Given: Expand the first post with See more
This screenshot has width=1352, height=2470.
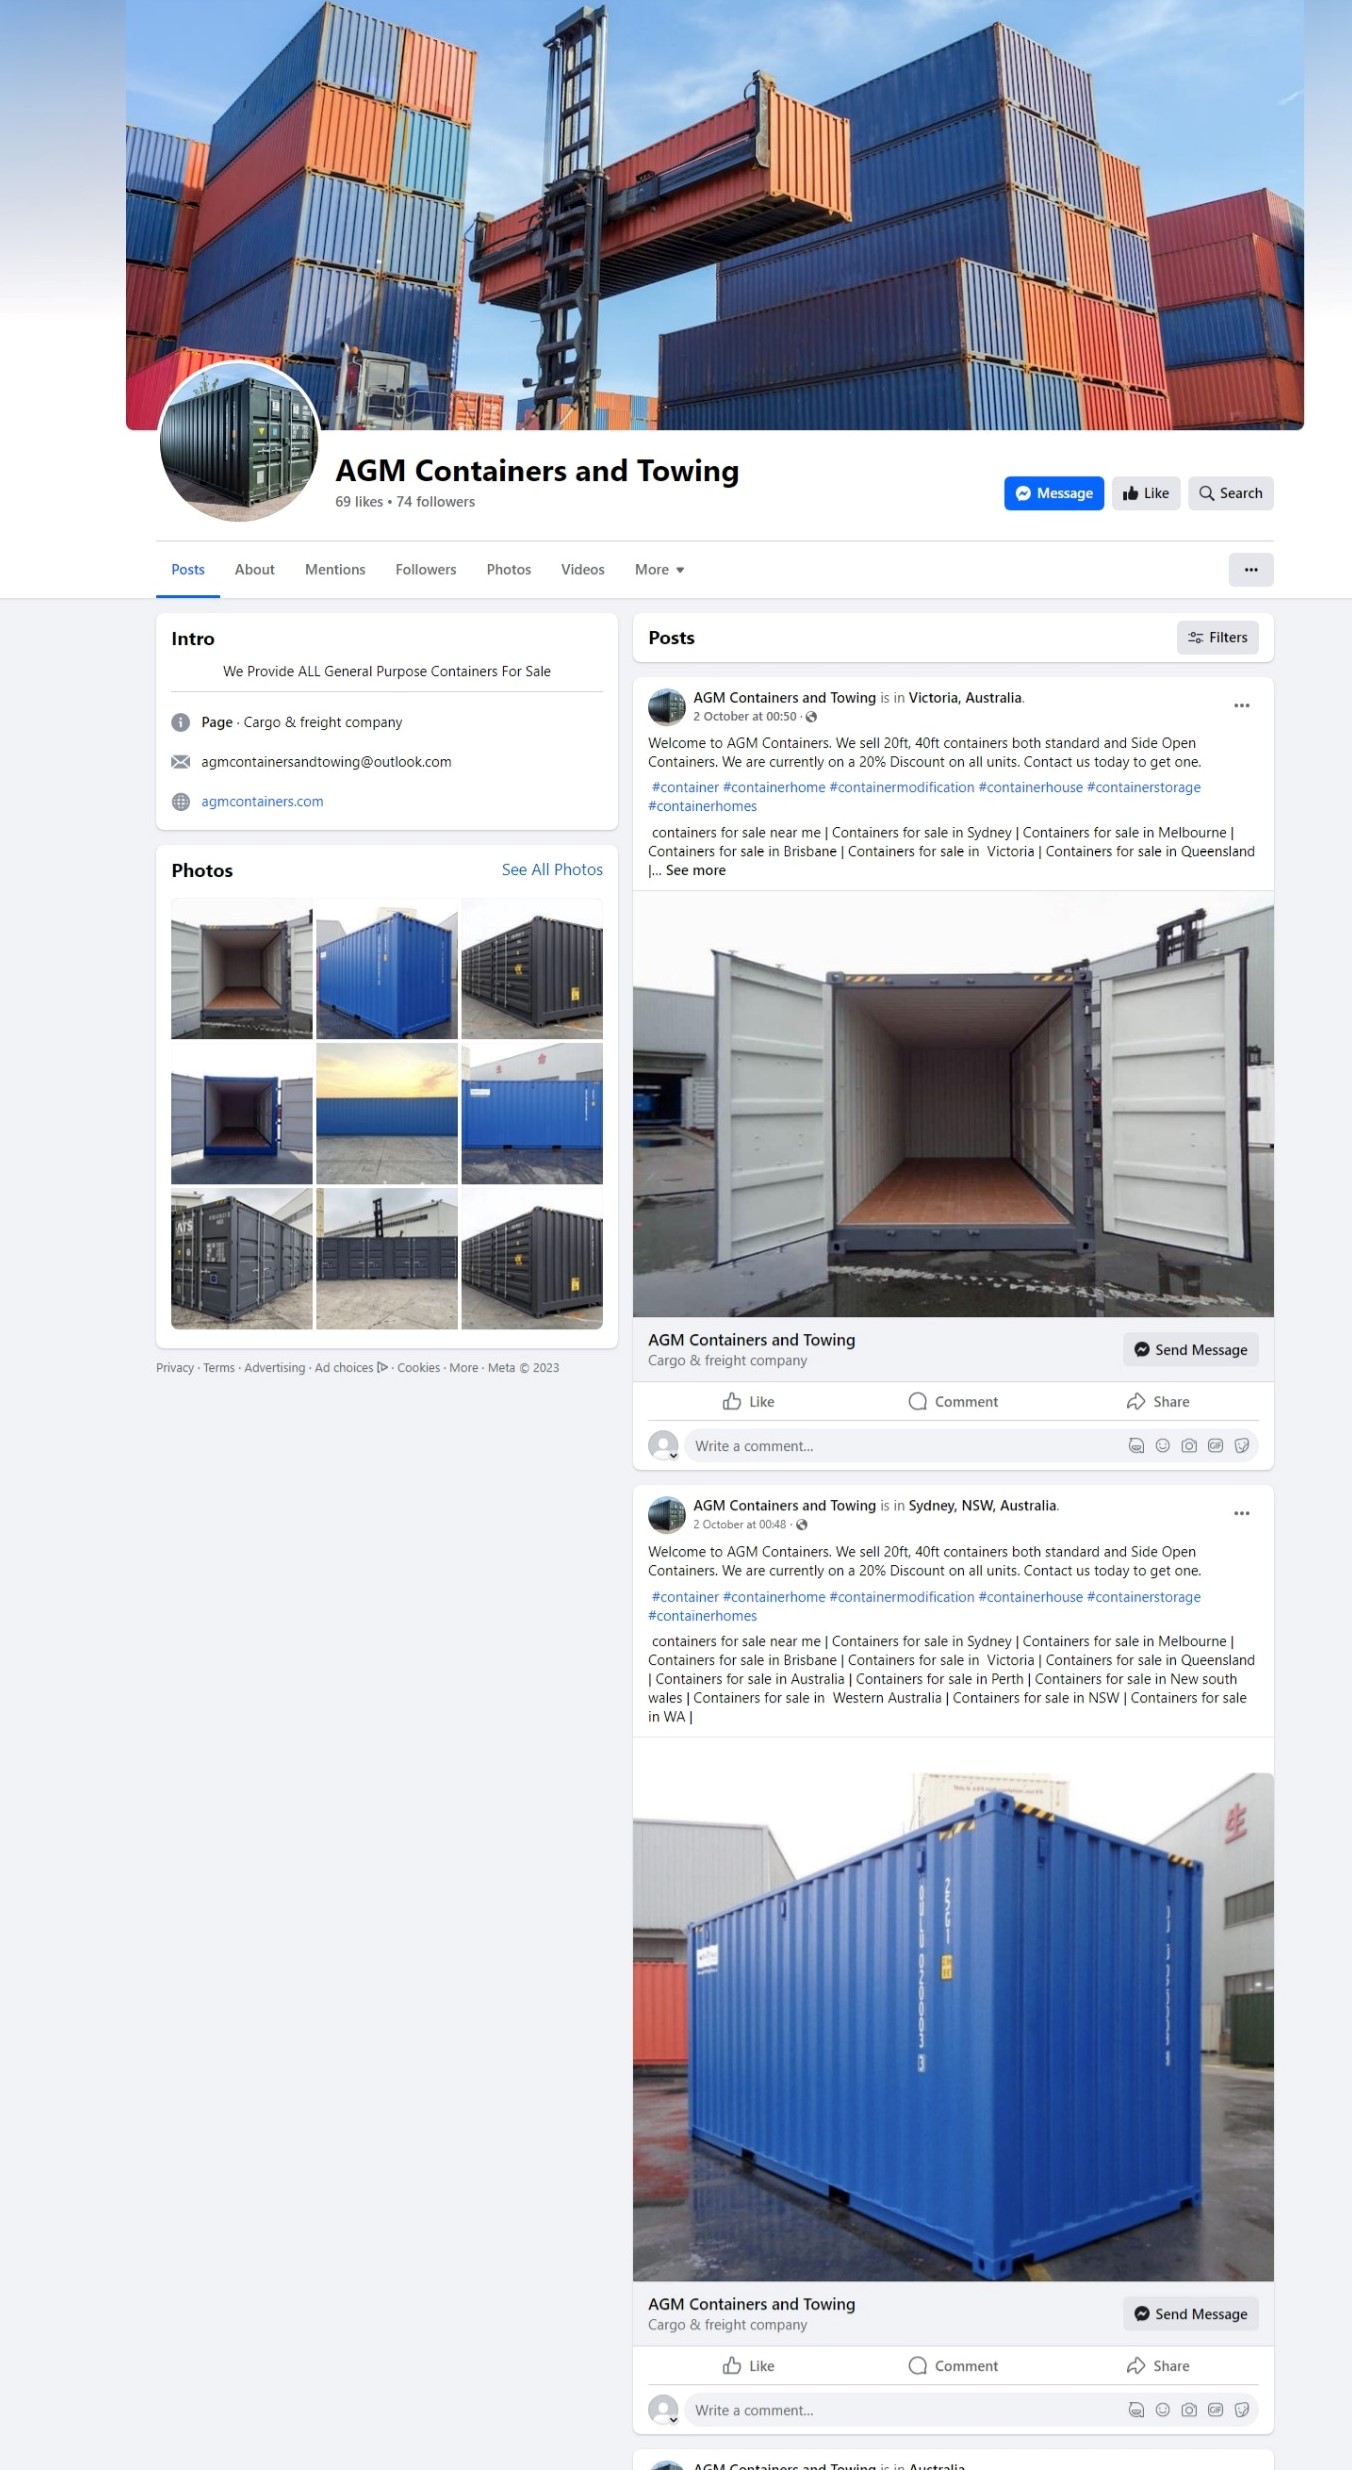Looking at the screenshot, I should pos(696,871).
